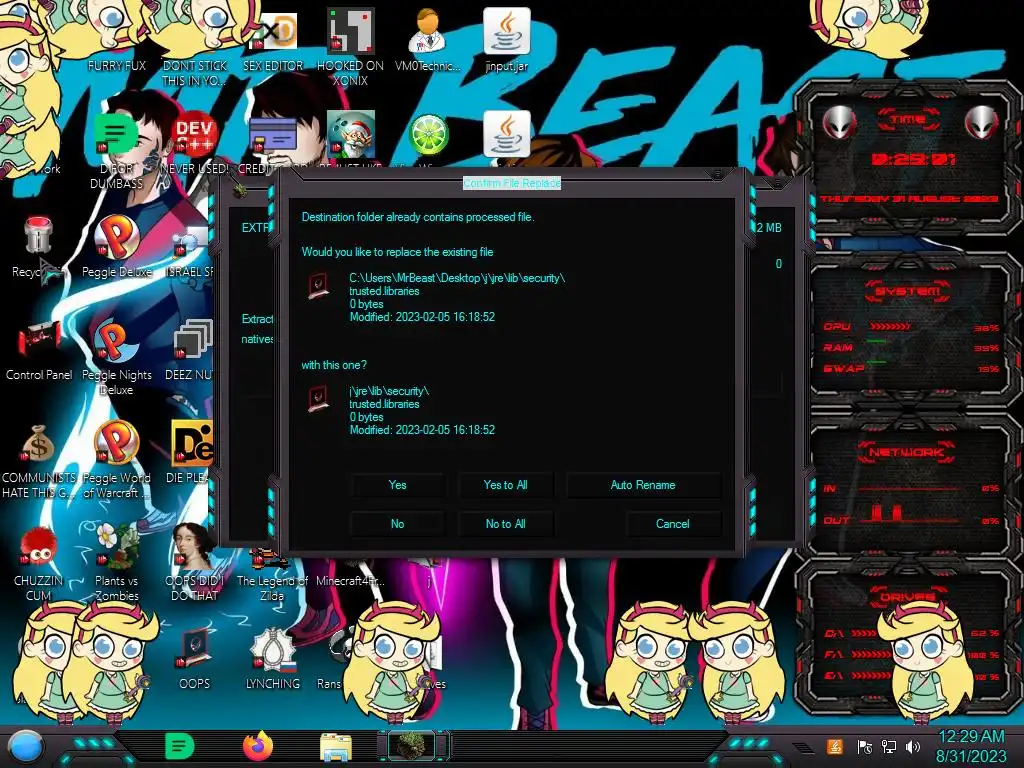This screenshot has height=768, width=1024.
Task: Open the stacked-windows DEEZ NU shortcut
Action: tap(193, 341)
